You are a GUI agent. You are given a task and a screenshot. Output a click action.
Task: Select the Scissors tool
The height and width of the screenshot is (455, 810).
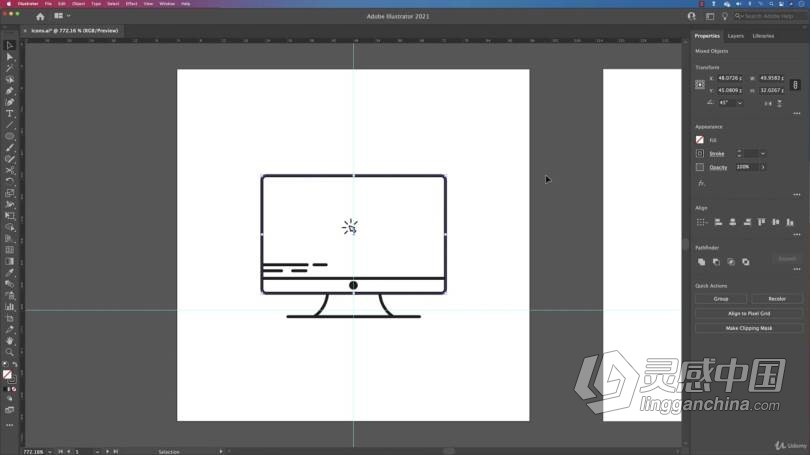(10, 170)
